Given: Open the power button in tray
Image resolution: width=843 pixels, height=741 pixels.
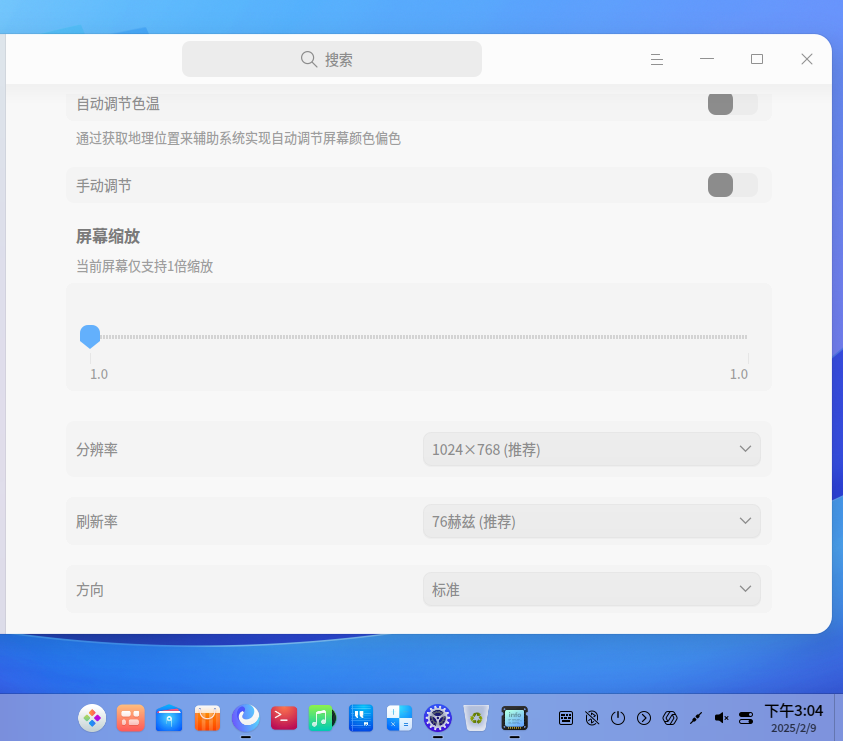Looking at the screenshot, I should click(x=618, y=718).
